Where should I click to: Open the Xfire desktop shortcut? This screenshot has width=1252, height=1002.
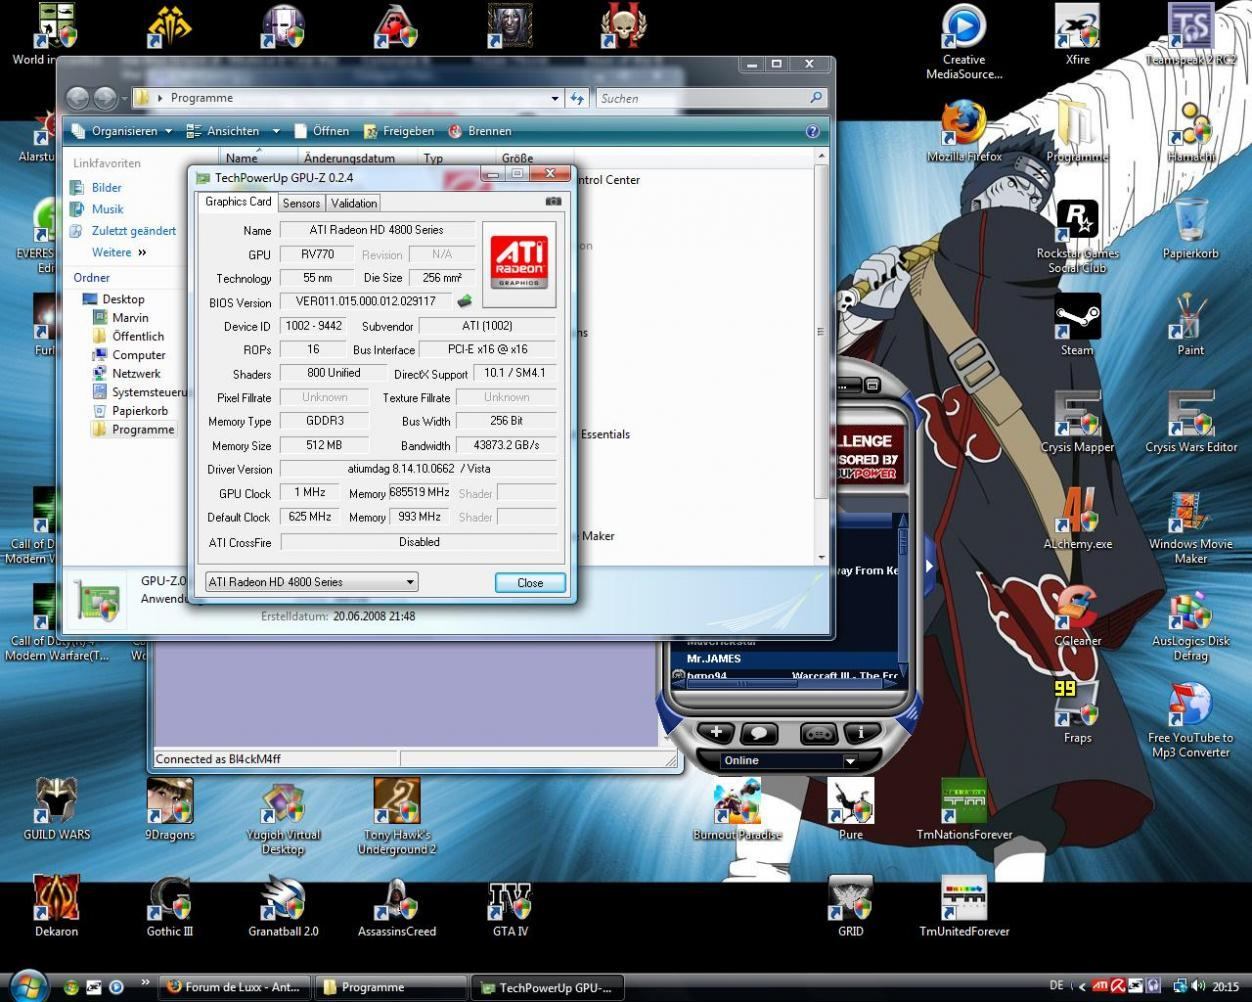(x=1077, y=35)
